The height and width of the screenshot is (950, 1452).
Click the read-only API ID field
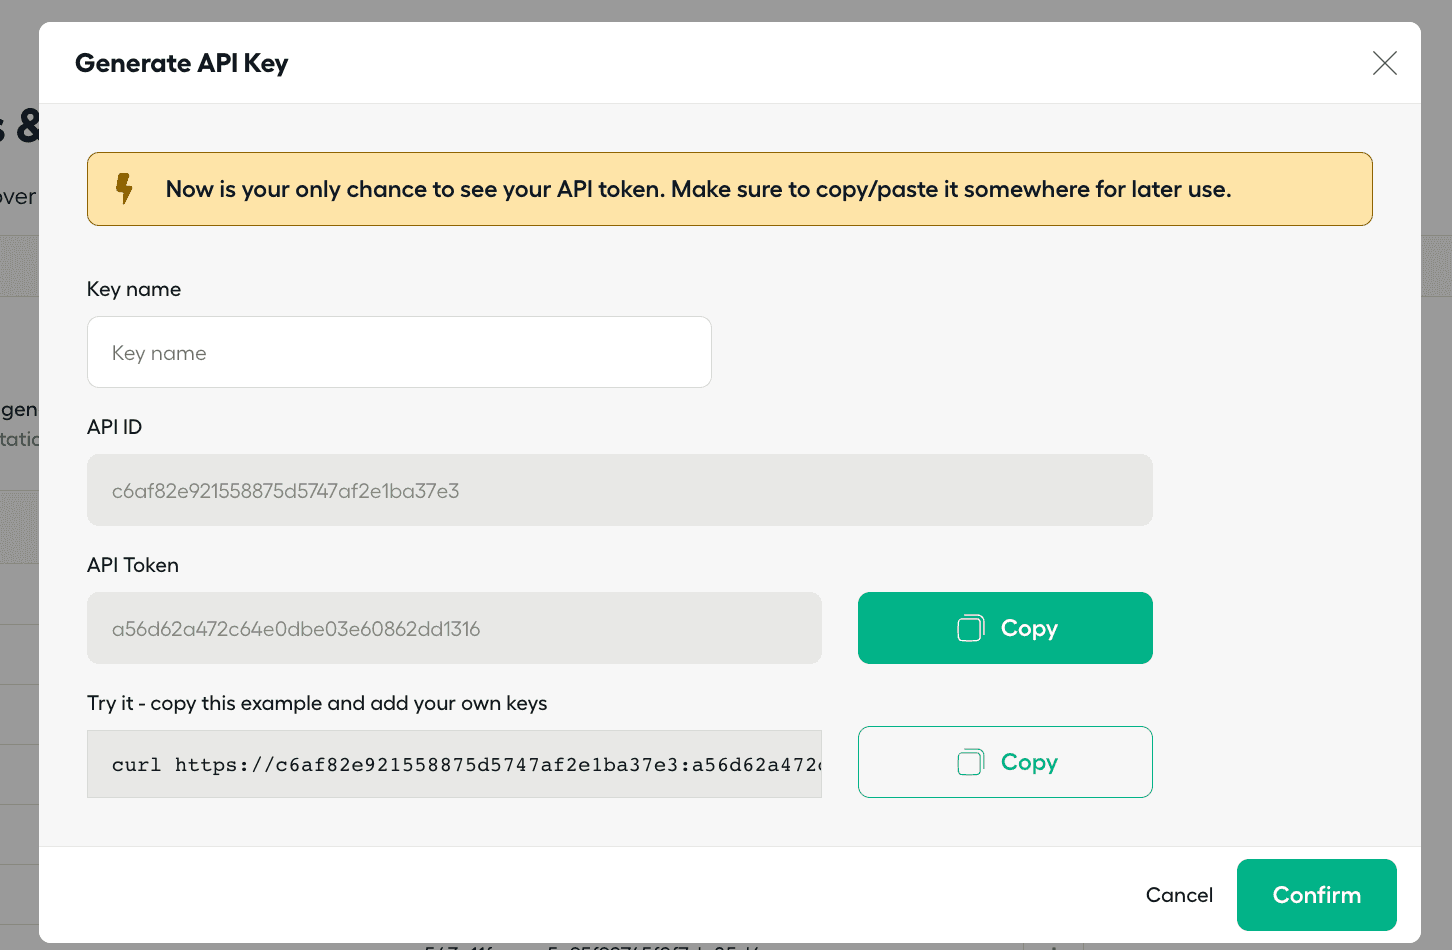tap(619, 490)
